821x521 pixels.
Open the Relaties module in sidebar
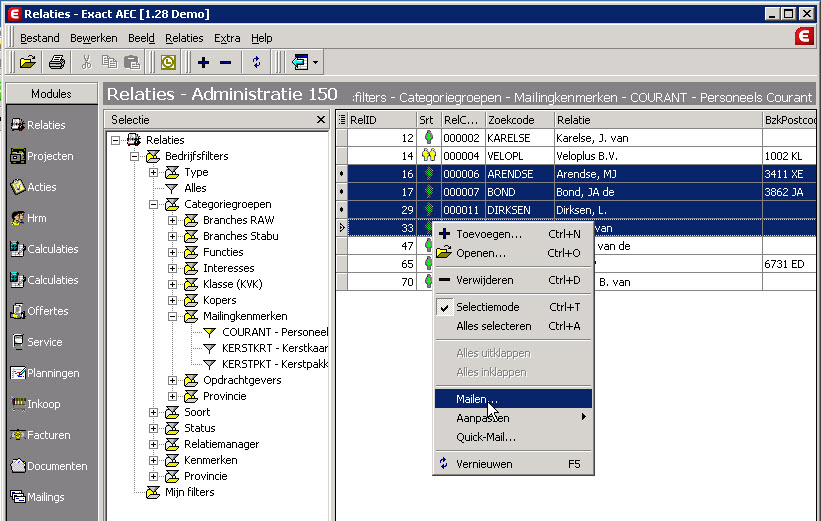[38, 125]
